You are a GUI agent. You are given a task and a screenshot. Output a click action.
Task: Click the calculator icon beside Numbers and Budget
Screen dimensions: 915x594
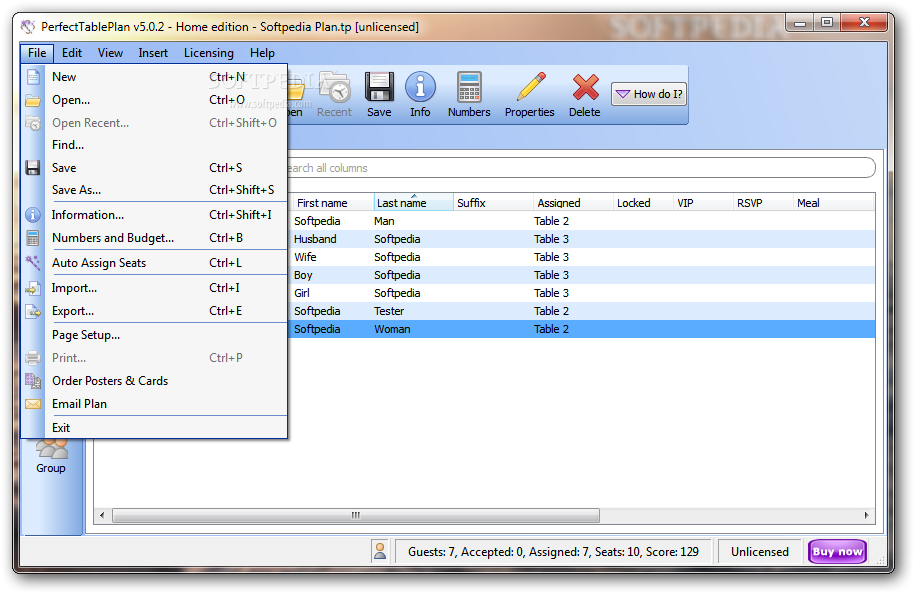point(33,238)
